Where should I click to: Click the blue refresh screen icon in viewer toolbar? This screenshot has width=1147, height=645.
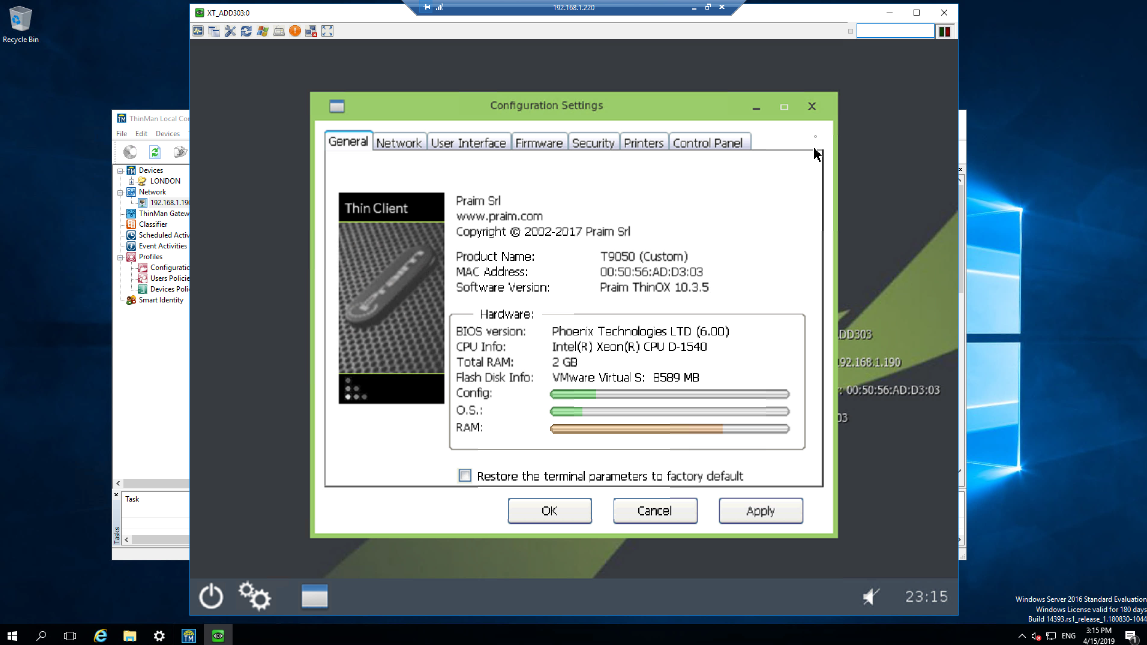pos(247,31)
